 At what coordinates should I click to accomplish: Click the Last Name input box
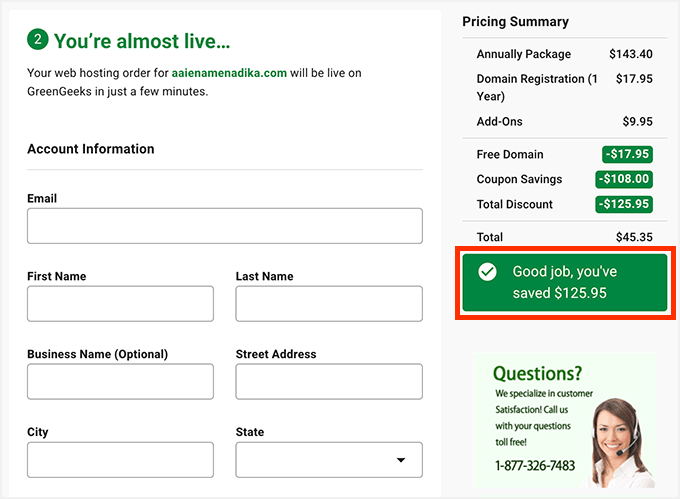click(x=329, y=304)
